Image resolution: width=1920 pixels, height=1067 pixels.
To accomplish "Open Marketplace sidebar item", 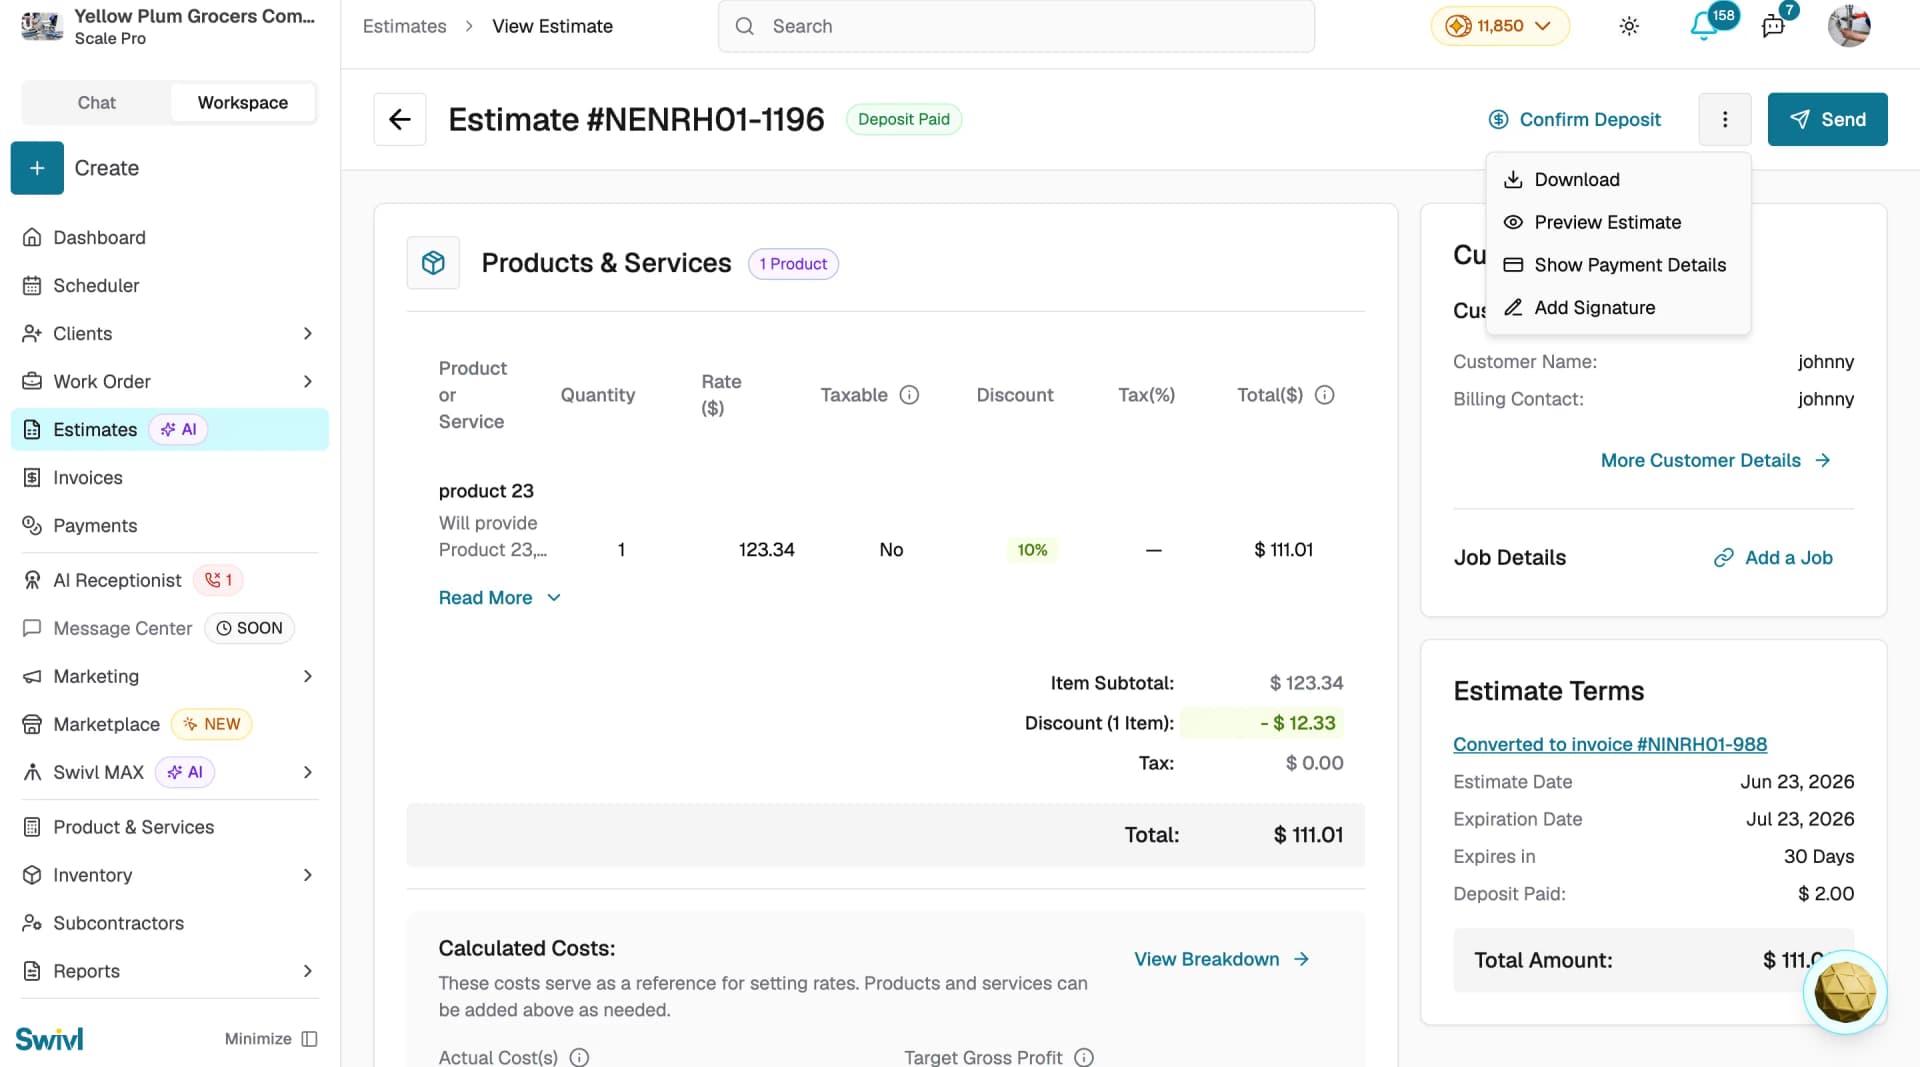I will click(170, 724).
